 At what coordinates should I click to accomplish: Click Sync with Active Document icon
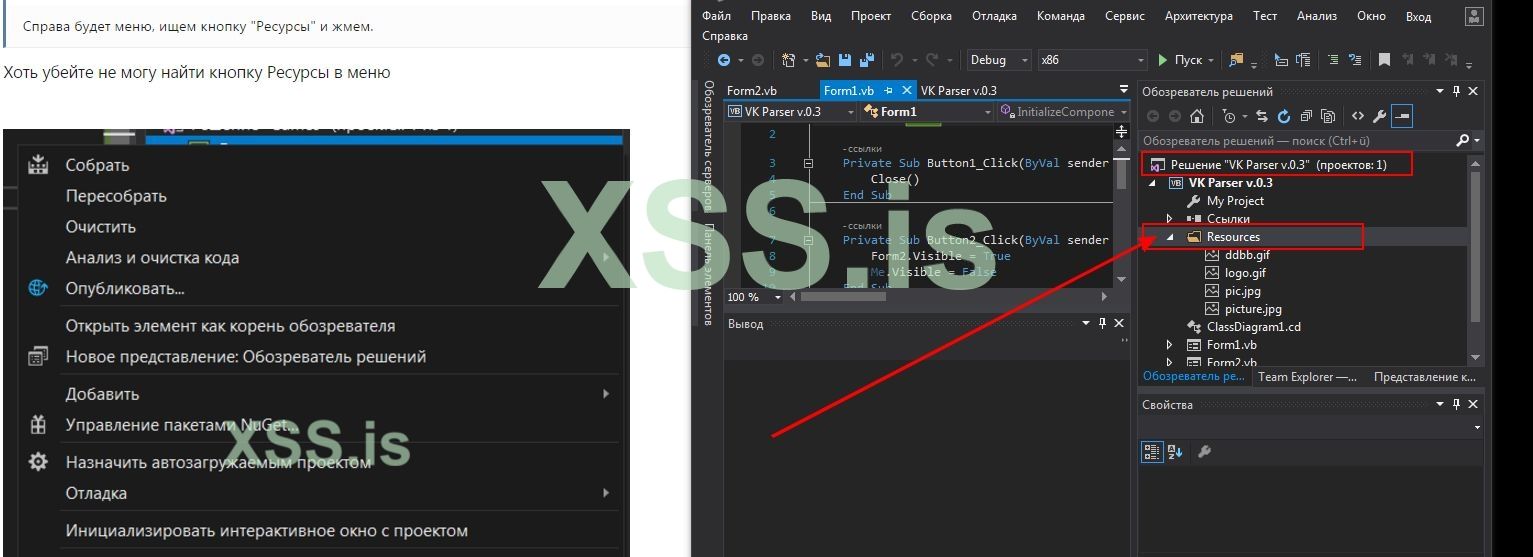pos(1262,116)
